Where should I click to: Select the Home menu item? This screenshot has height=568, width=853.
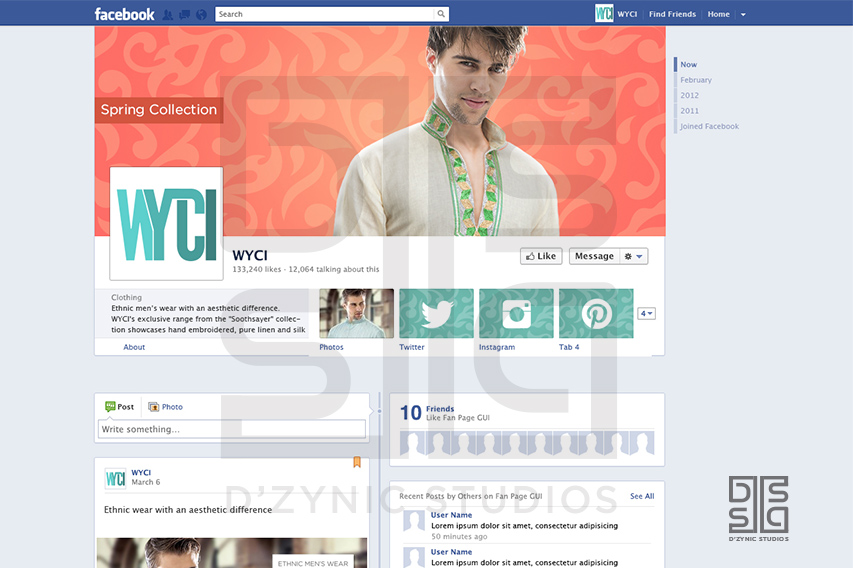pos(718,15)
